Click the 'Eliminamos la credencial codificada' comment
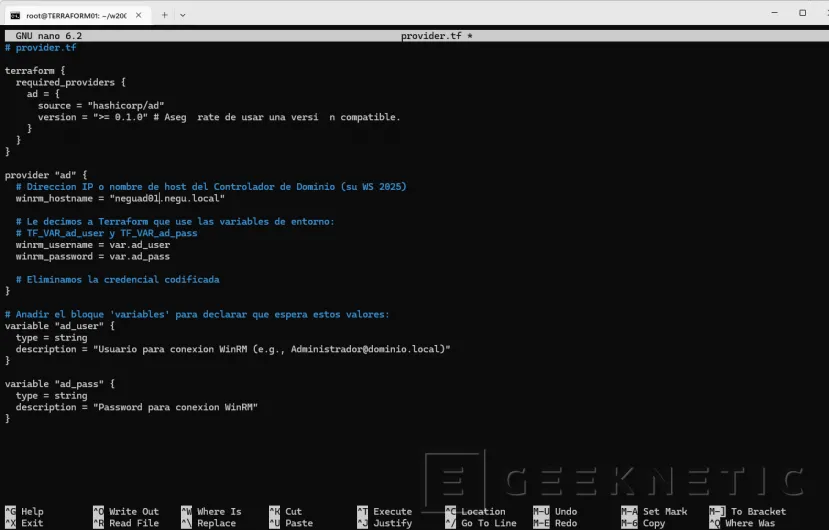This screenshot has width=829, height=530. (x=117, y=279)
